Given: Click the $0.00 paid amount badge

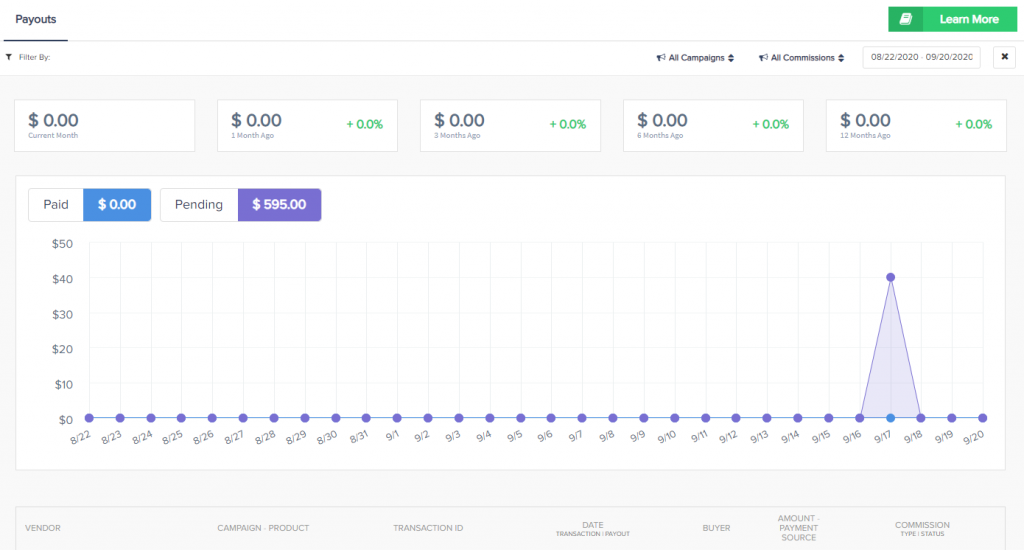Looking at the screenshot, I should [x=116, y=205].
